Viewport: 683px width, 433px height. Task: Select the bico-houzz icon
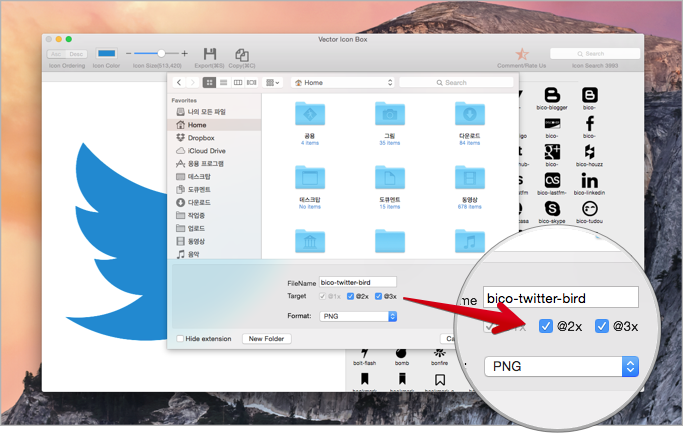pyautogui.click(x=589, y=152)
